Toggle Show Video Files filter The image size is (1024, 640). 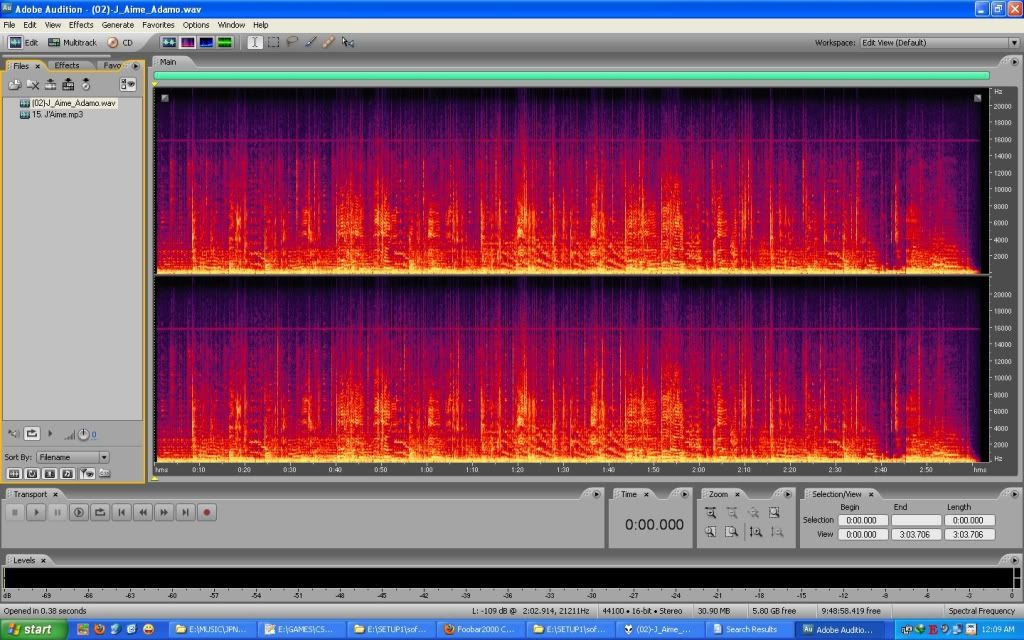(x=49, y=473)
